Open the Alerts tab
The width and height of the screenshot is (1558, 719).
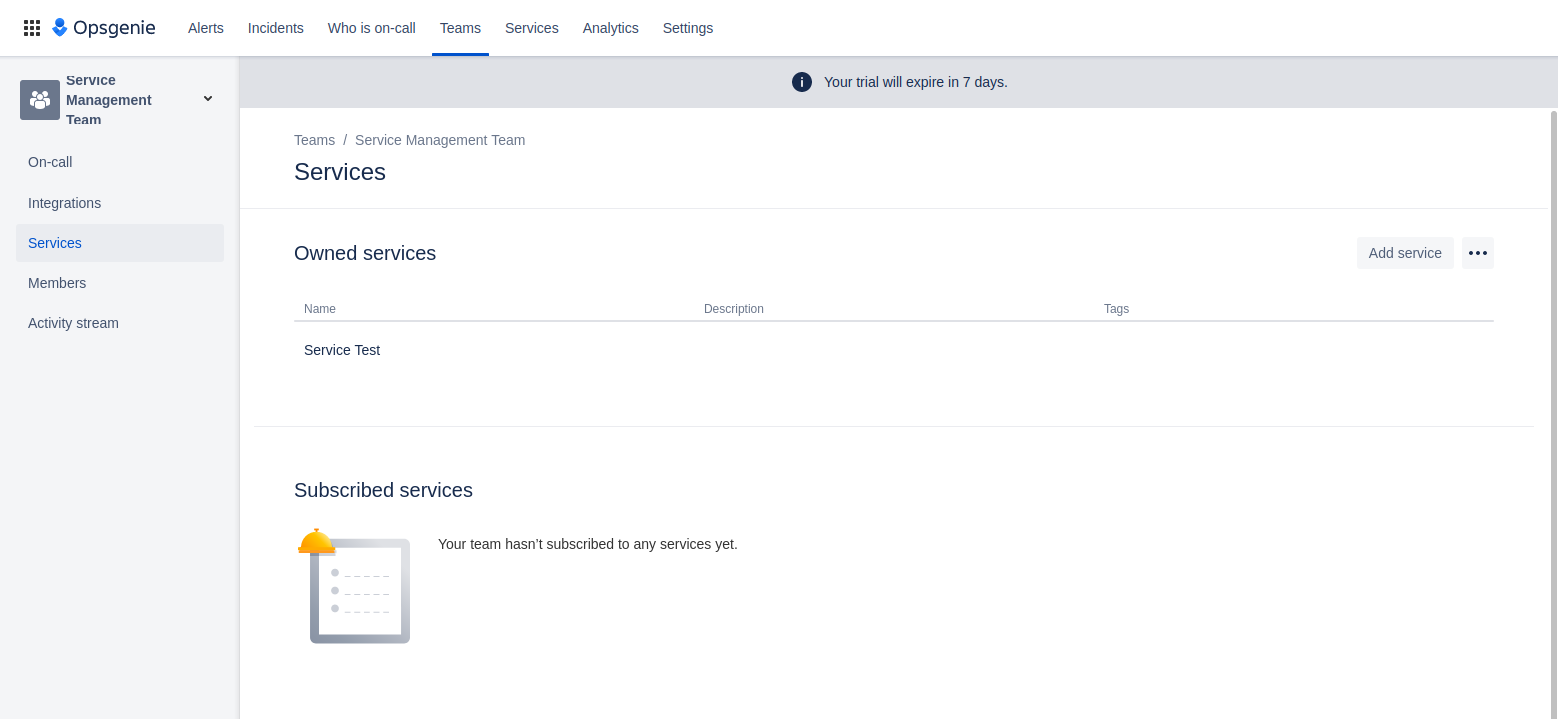point(206,28)
